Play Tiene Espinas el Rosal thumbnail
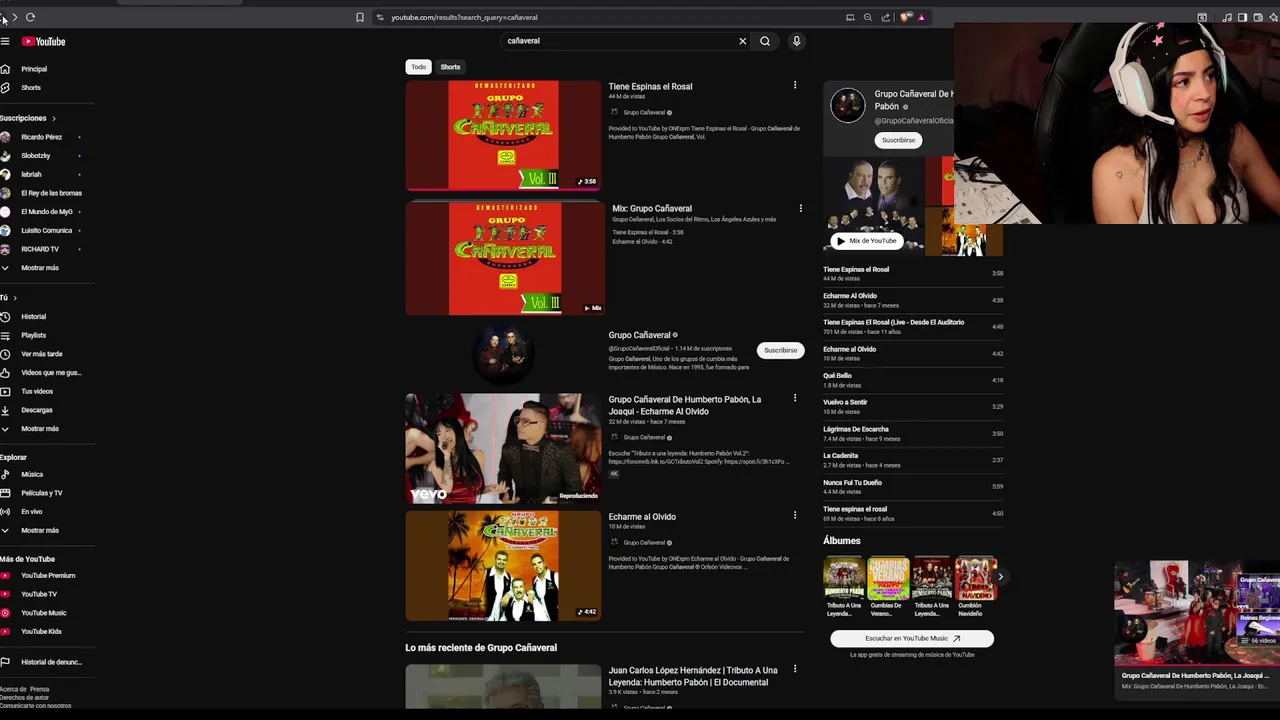The height and width of the screenshot is (720, 1280). pos(503,135)
